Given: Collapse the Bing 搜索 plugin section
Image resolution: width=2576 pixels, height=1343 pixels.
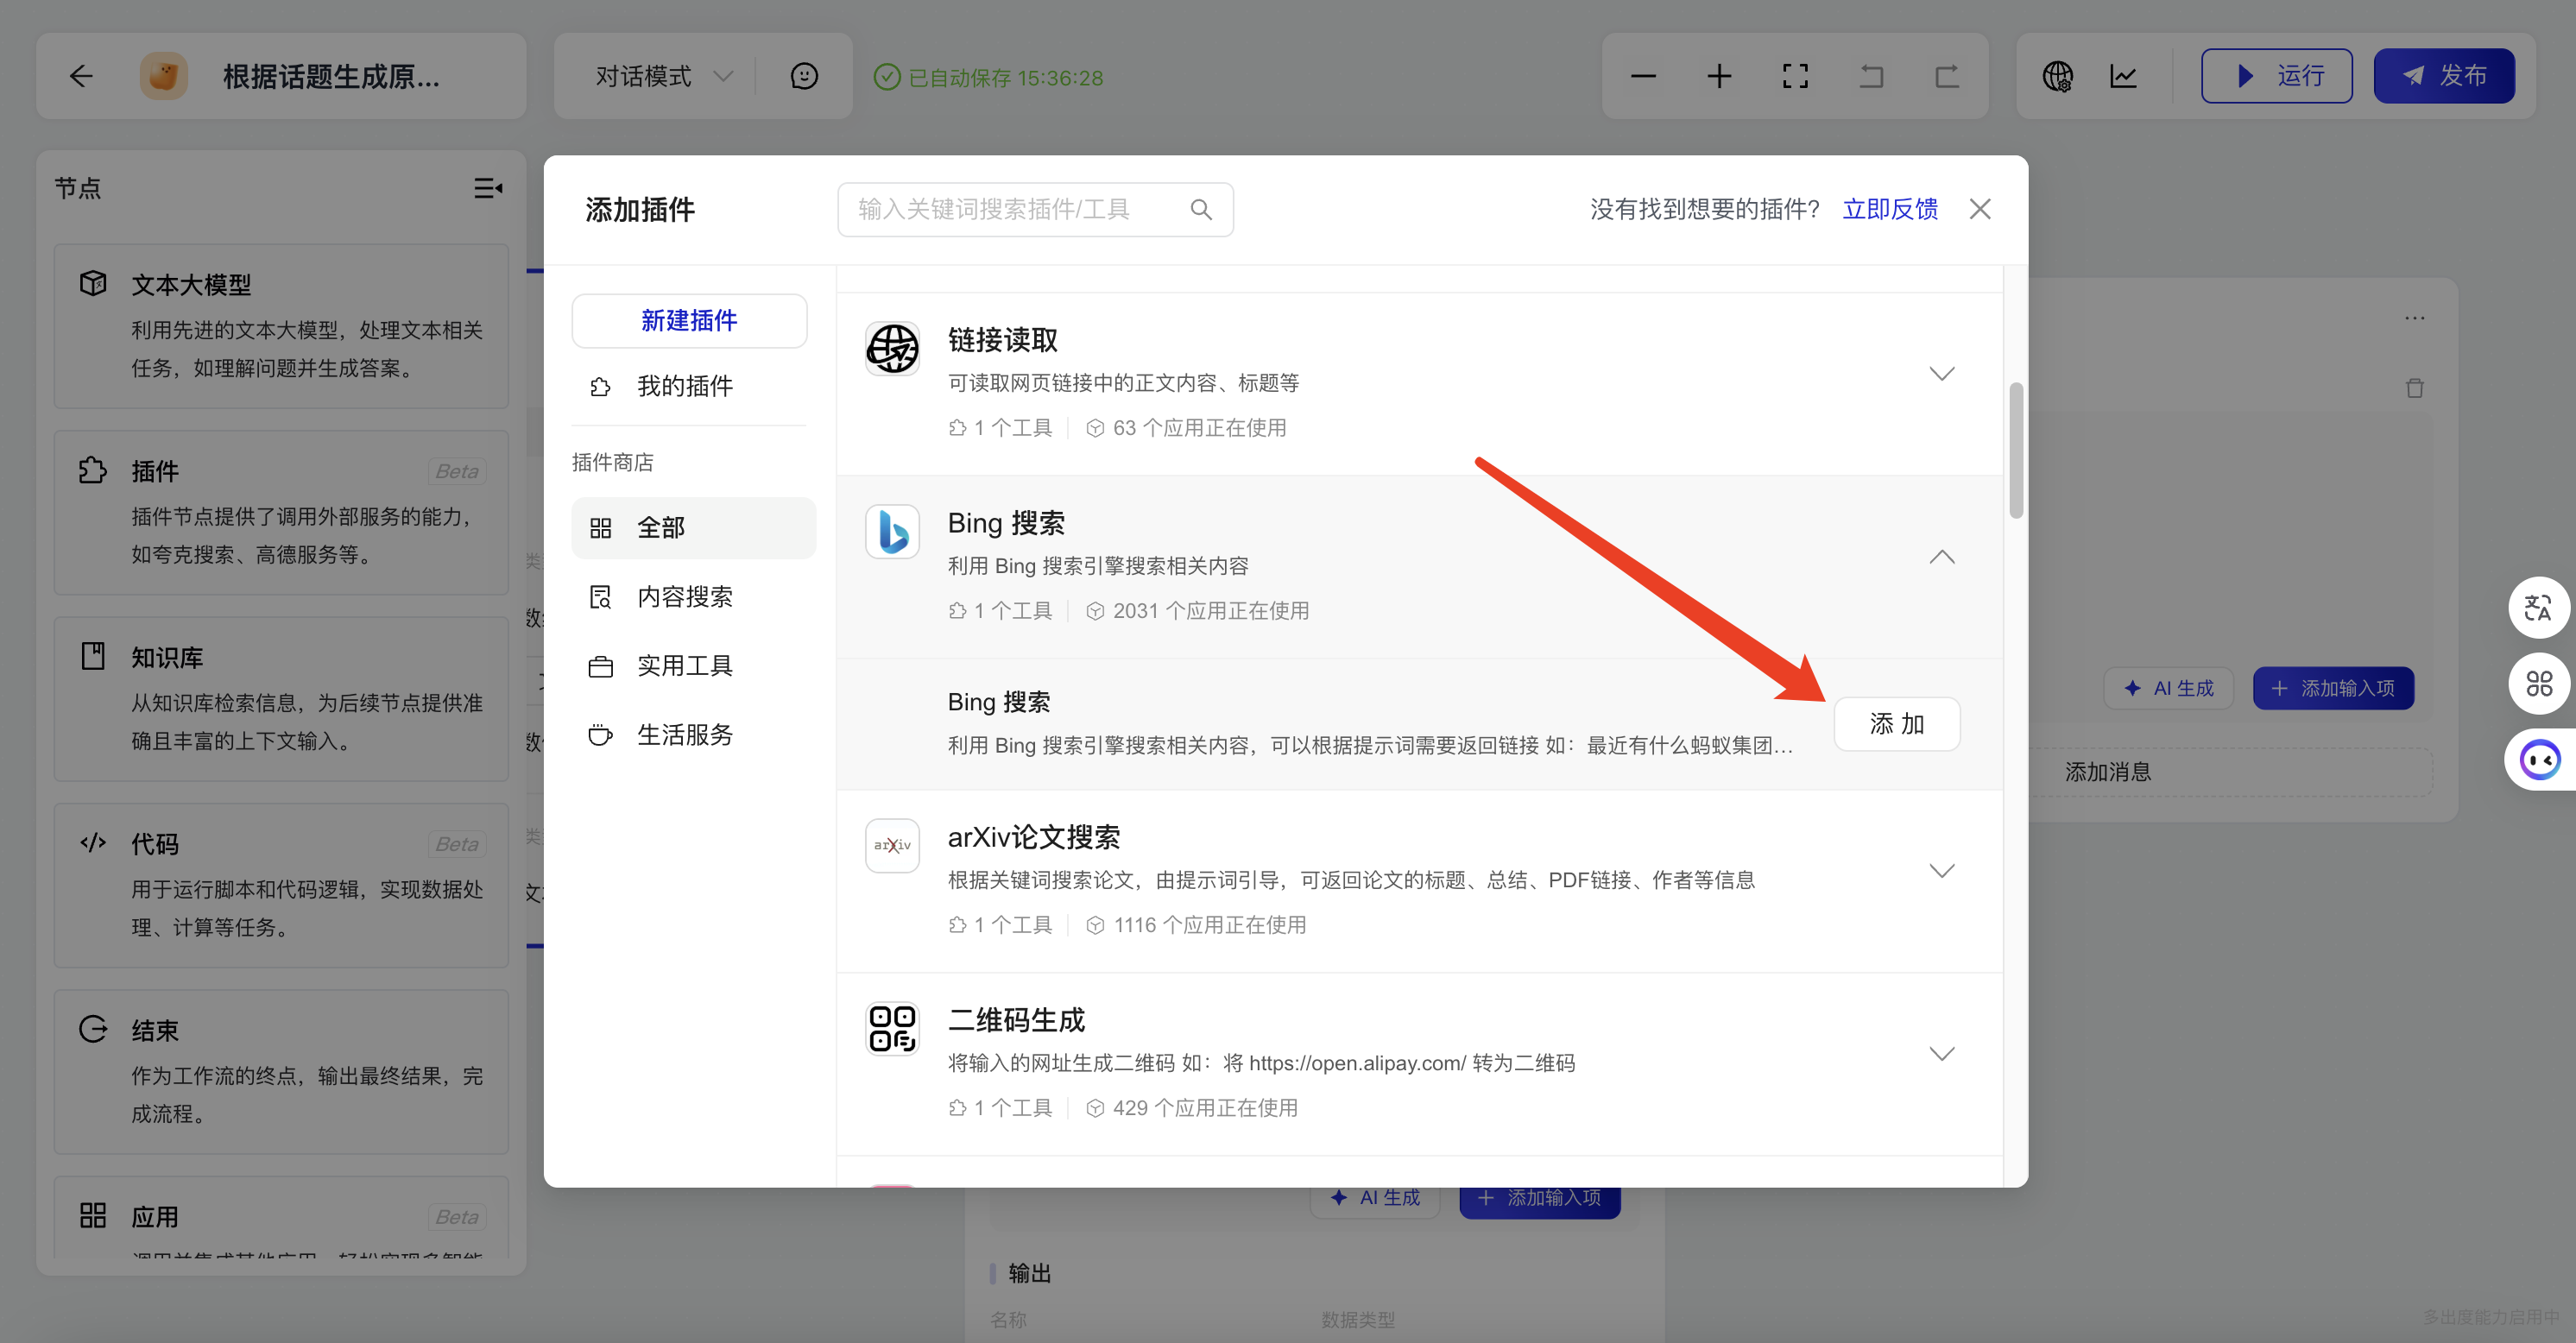Looking at the screenshot, I should [x=1941, y=557].
